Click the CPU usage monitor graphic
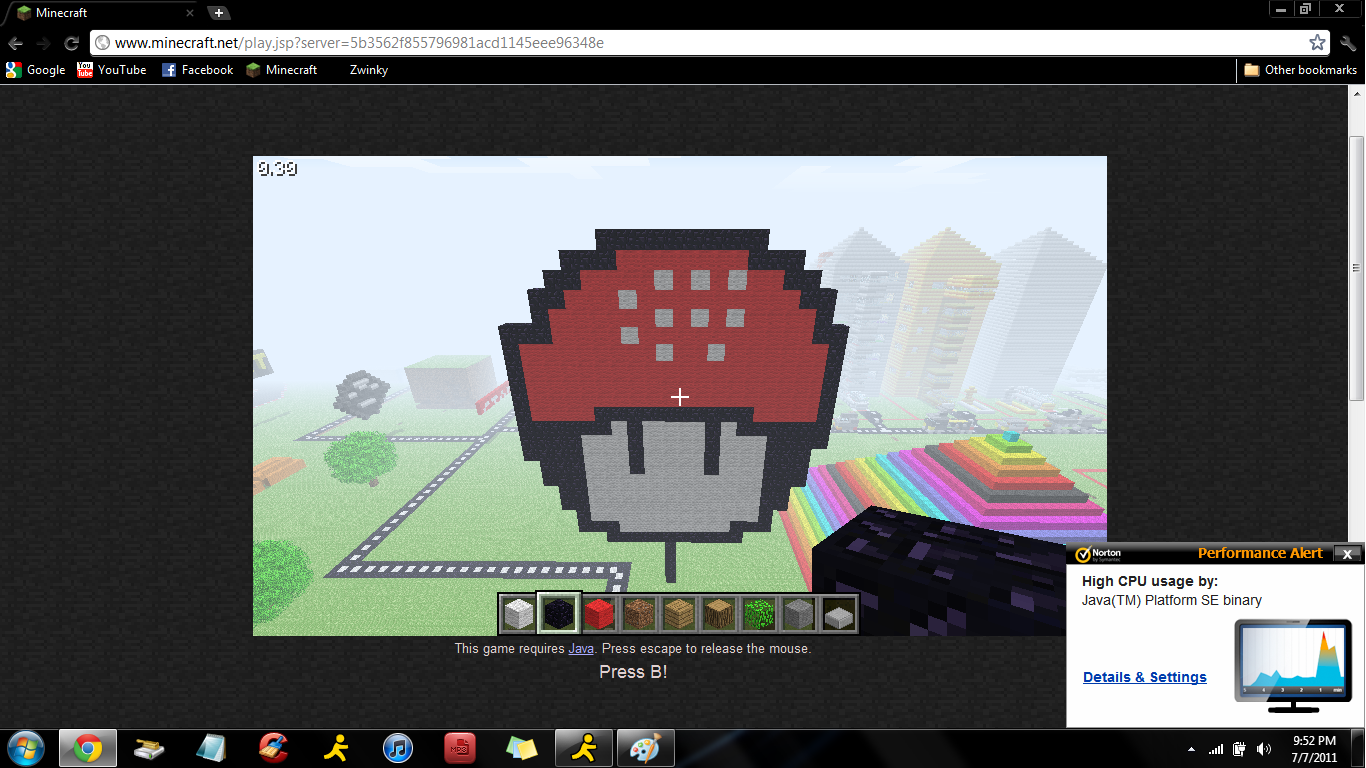 (x=1291, y=664)
